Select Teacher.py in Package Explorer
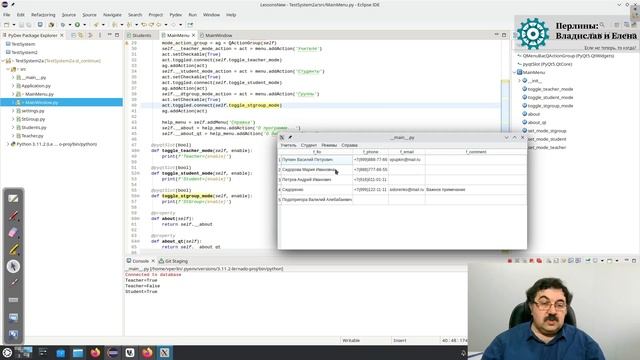This screenshot has height=360, width=640. click(x=32, y=136)
